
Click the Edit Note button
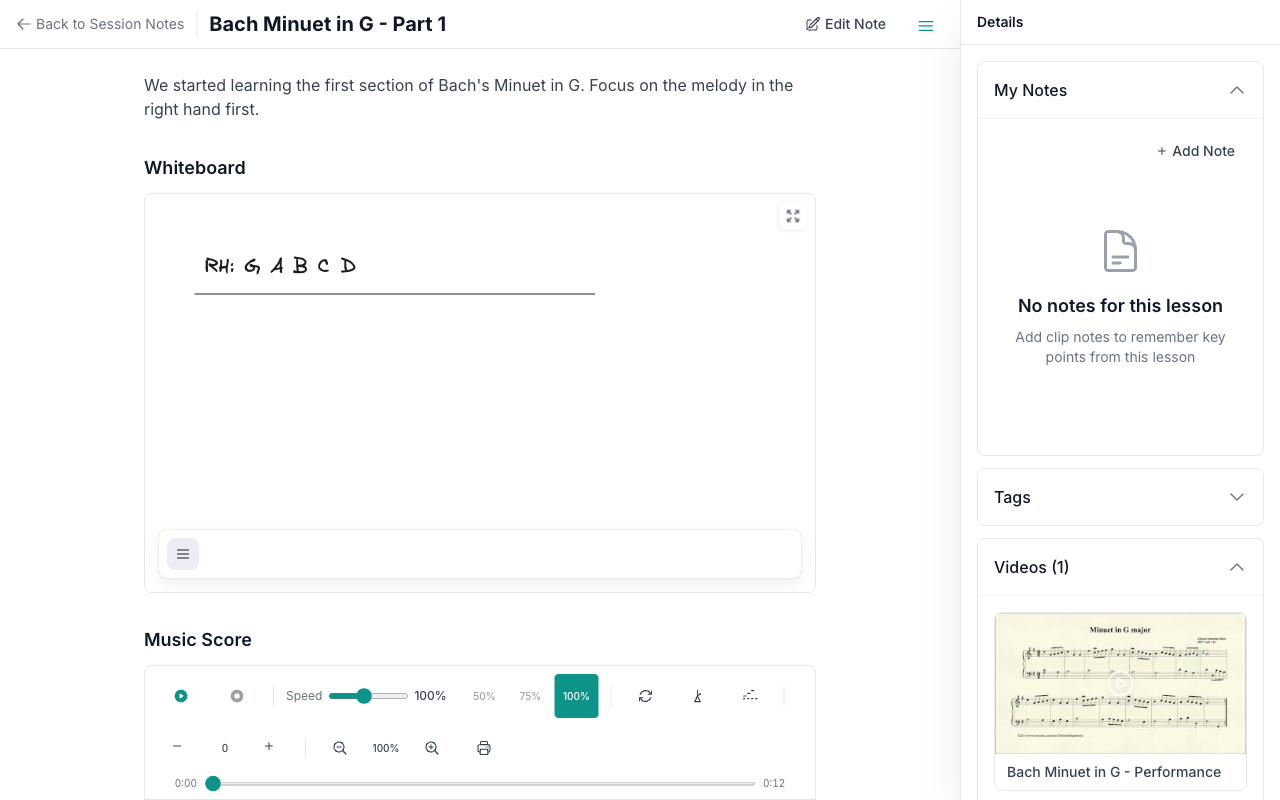coord(846,24)
